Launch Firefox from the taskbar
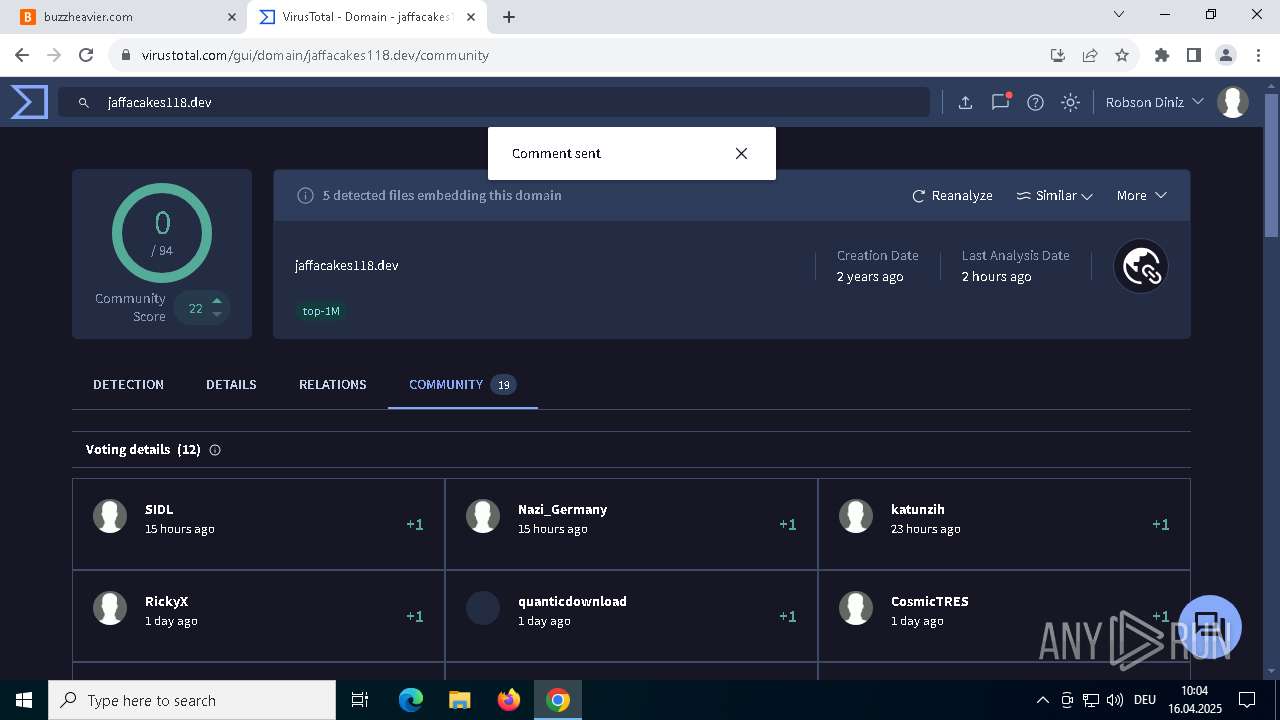The height and width of the screenshot is (720, 1280). 509,700
